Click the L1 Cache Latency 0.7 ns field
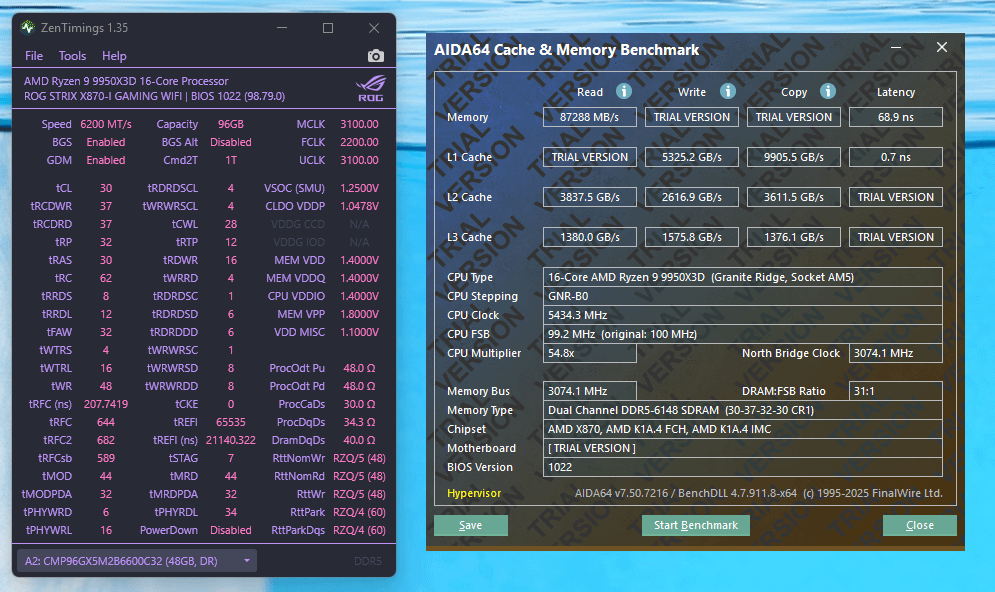The width and height of the screenshot is (995, 592). (895, 157)
